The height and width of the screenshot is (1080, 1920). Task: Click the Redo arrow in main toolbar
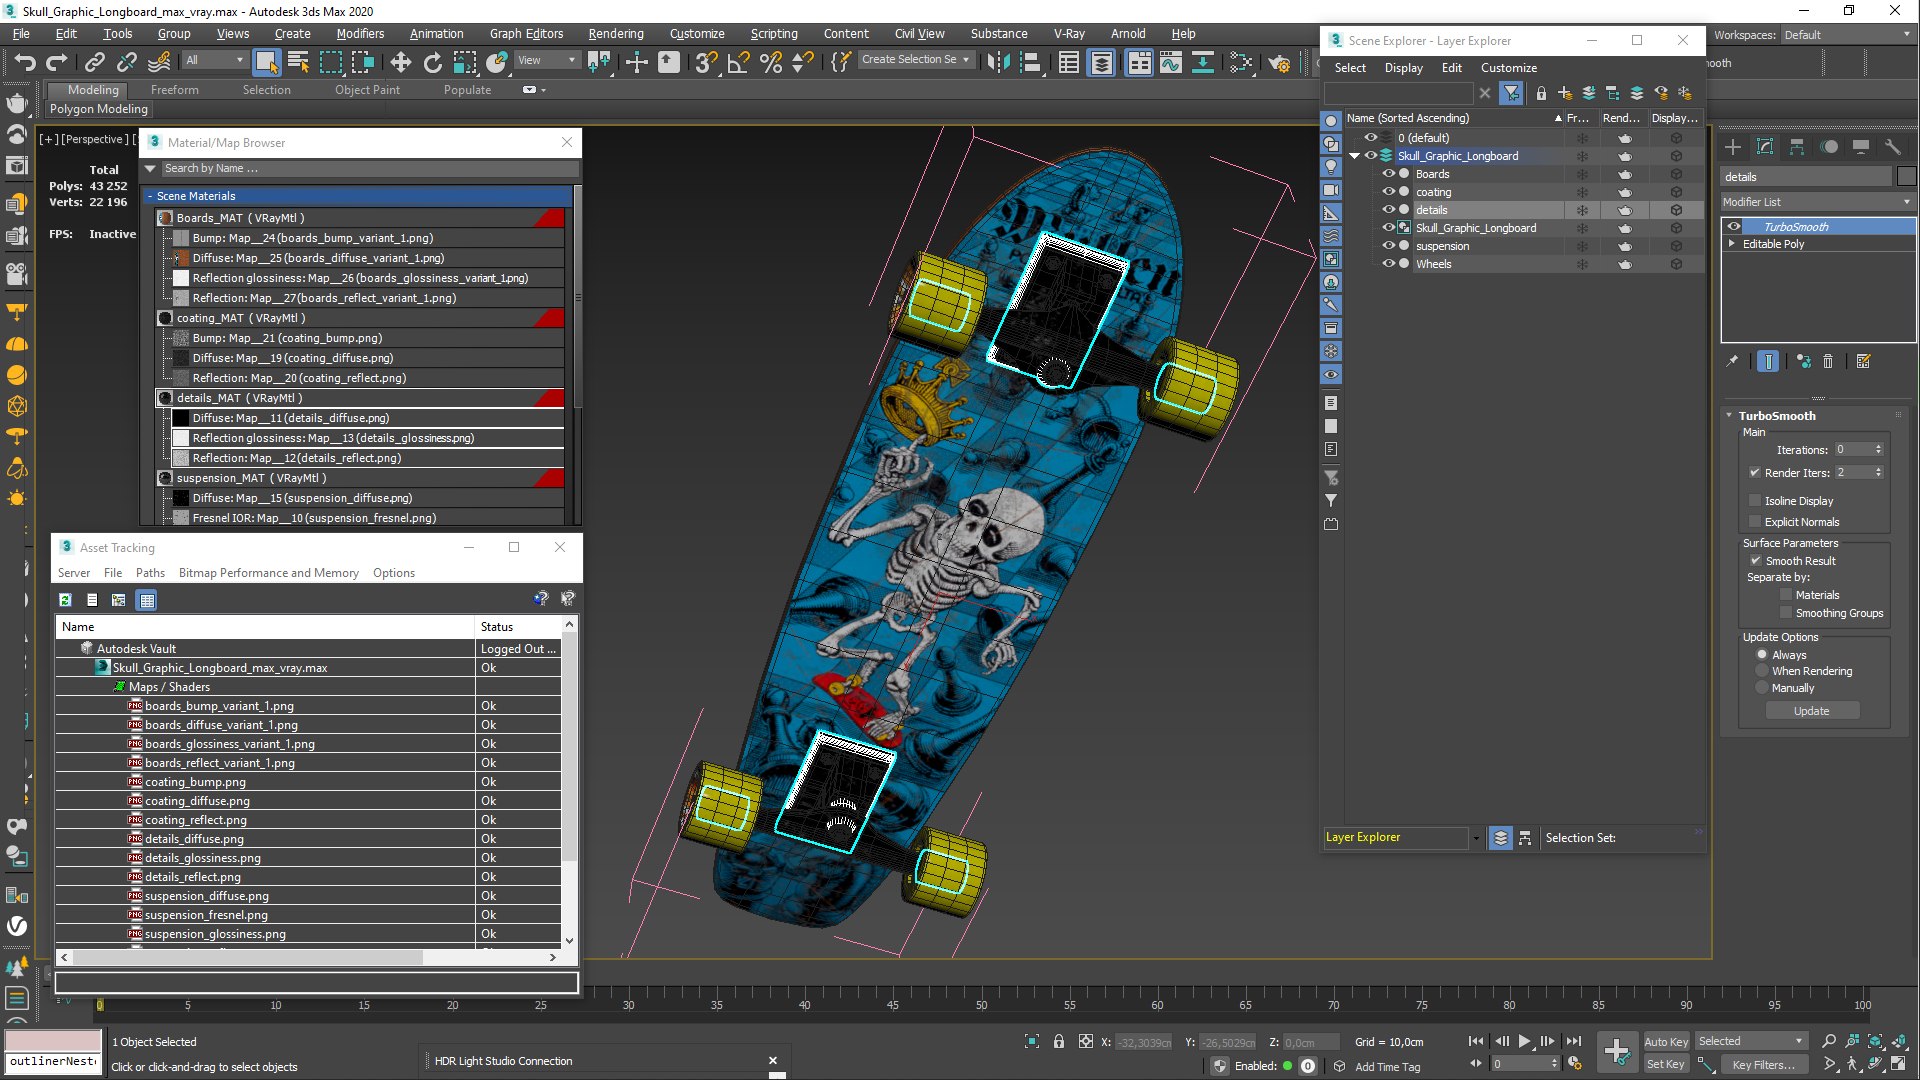click(57, 62)
